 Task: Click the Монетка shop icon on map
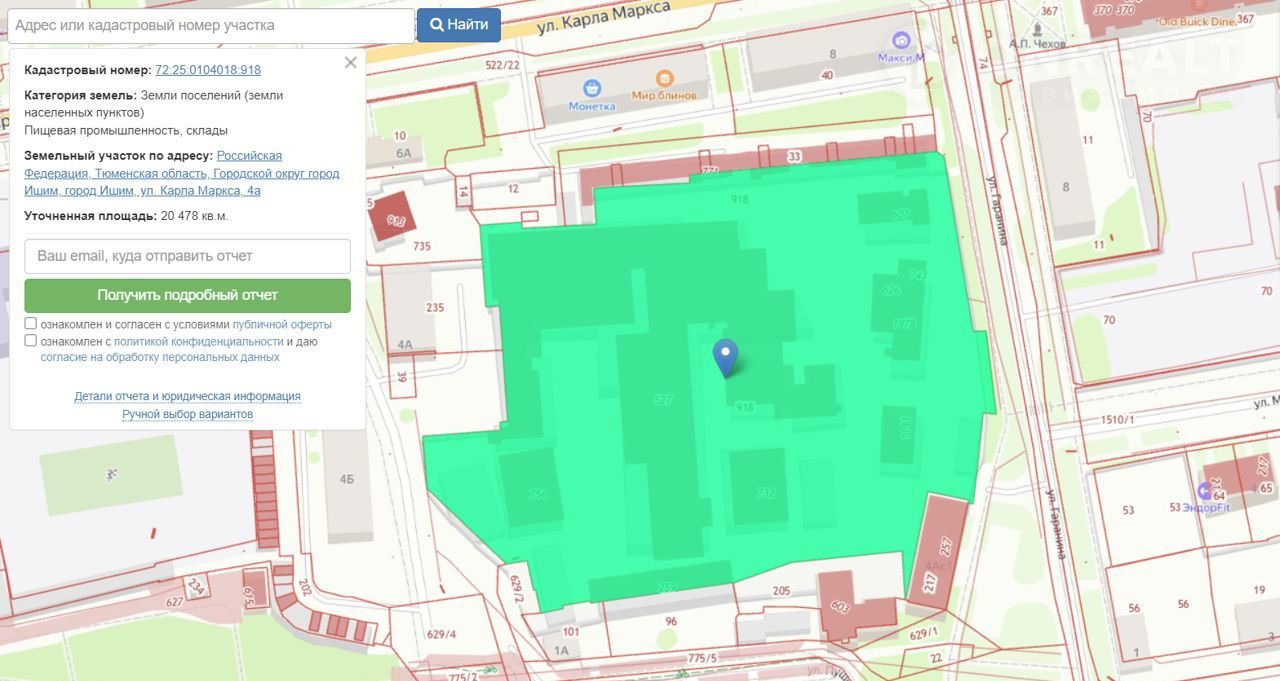coord(592,89)
